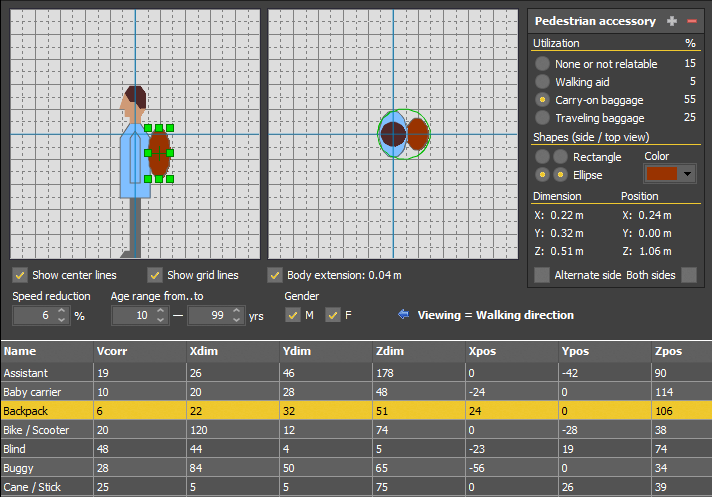Open the accessory Color dropdown arrow
The image size is (712, 497).
[687, 174]
